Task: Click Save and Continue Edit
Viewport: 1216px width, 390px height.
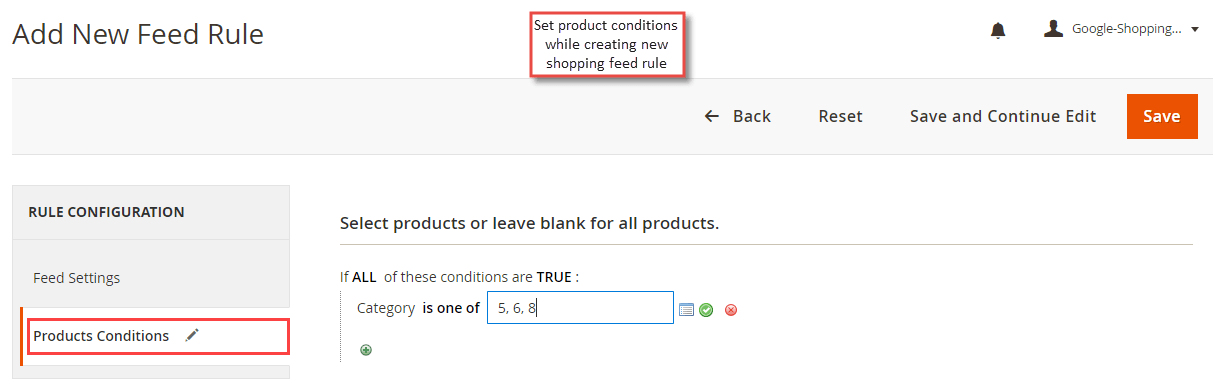Action: click(1003, 116)
